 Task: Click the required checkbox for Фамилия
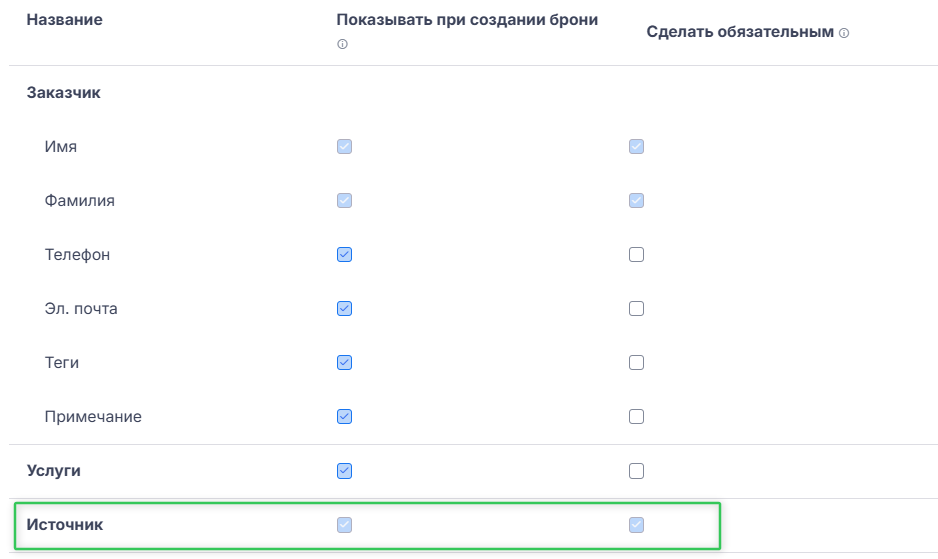(636, 201)
